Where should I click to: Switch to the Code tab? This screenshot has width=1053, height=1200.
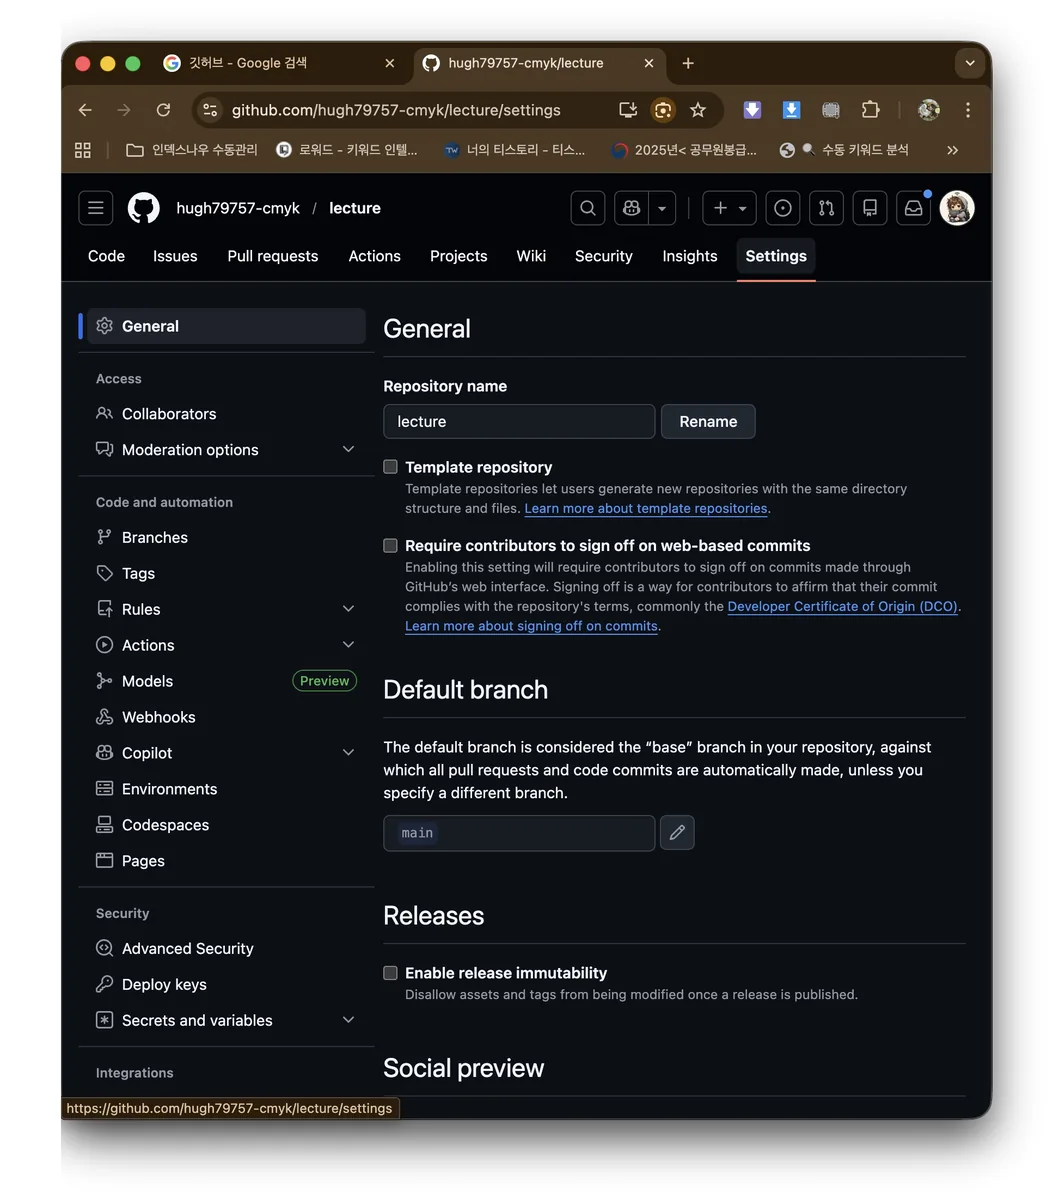(106, 256)
